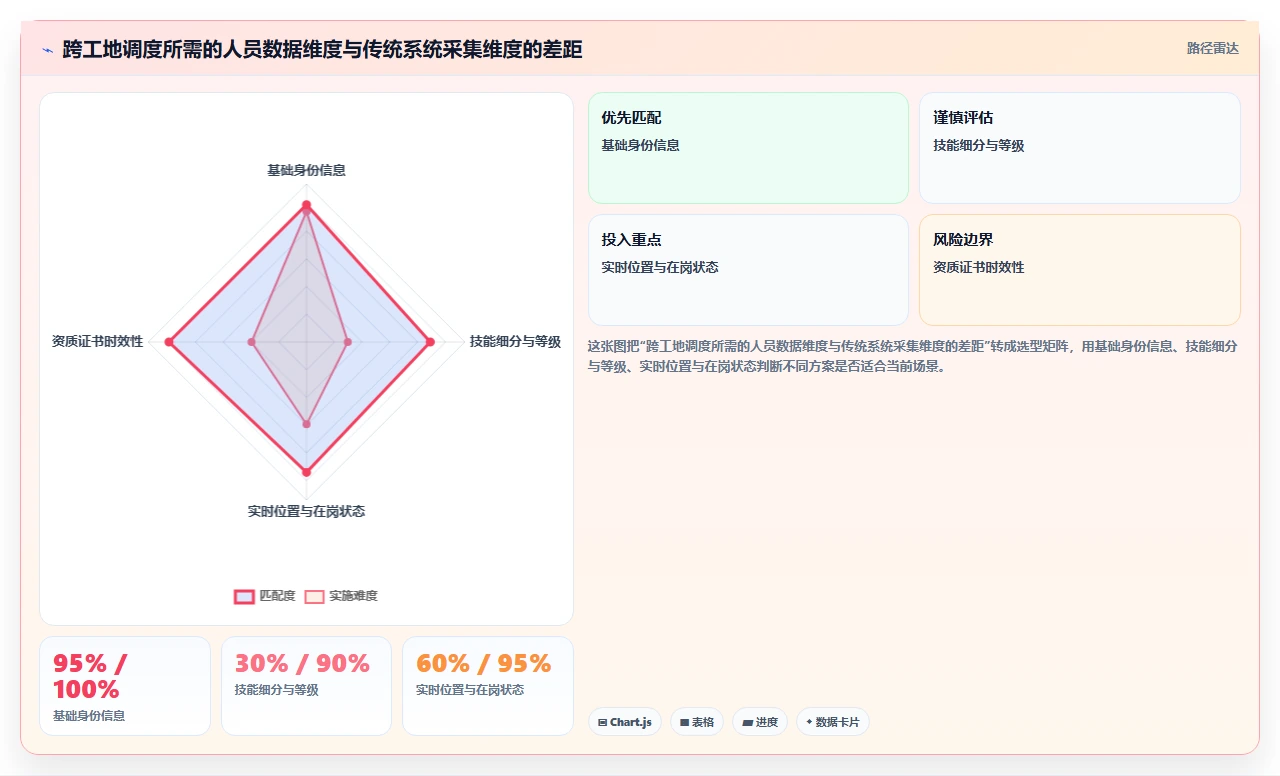Click the 路径雷达 label in header
This screenshot has width=1280, height=776.
point(1212,48)
